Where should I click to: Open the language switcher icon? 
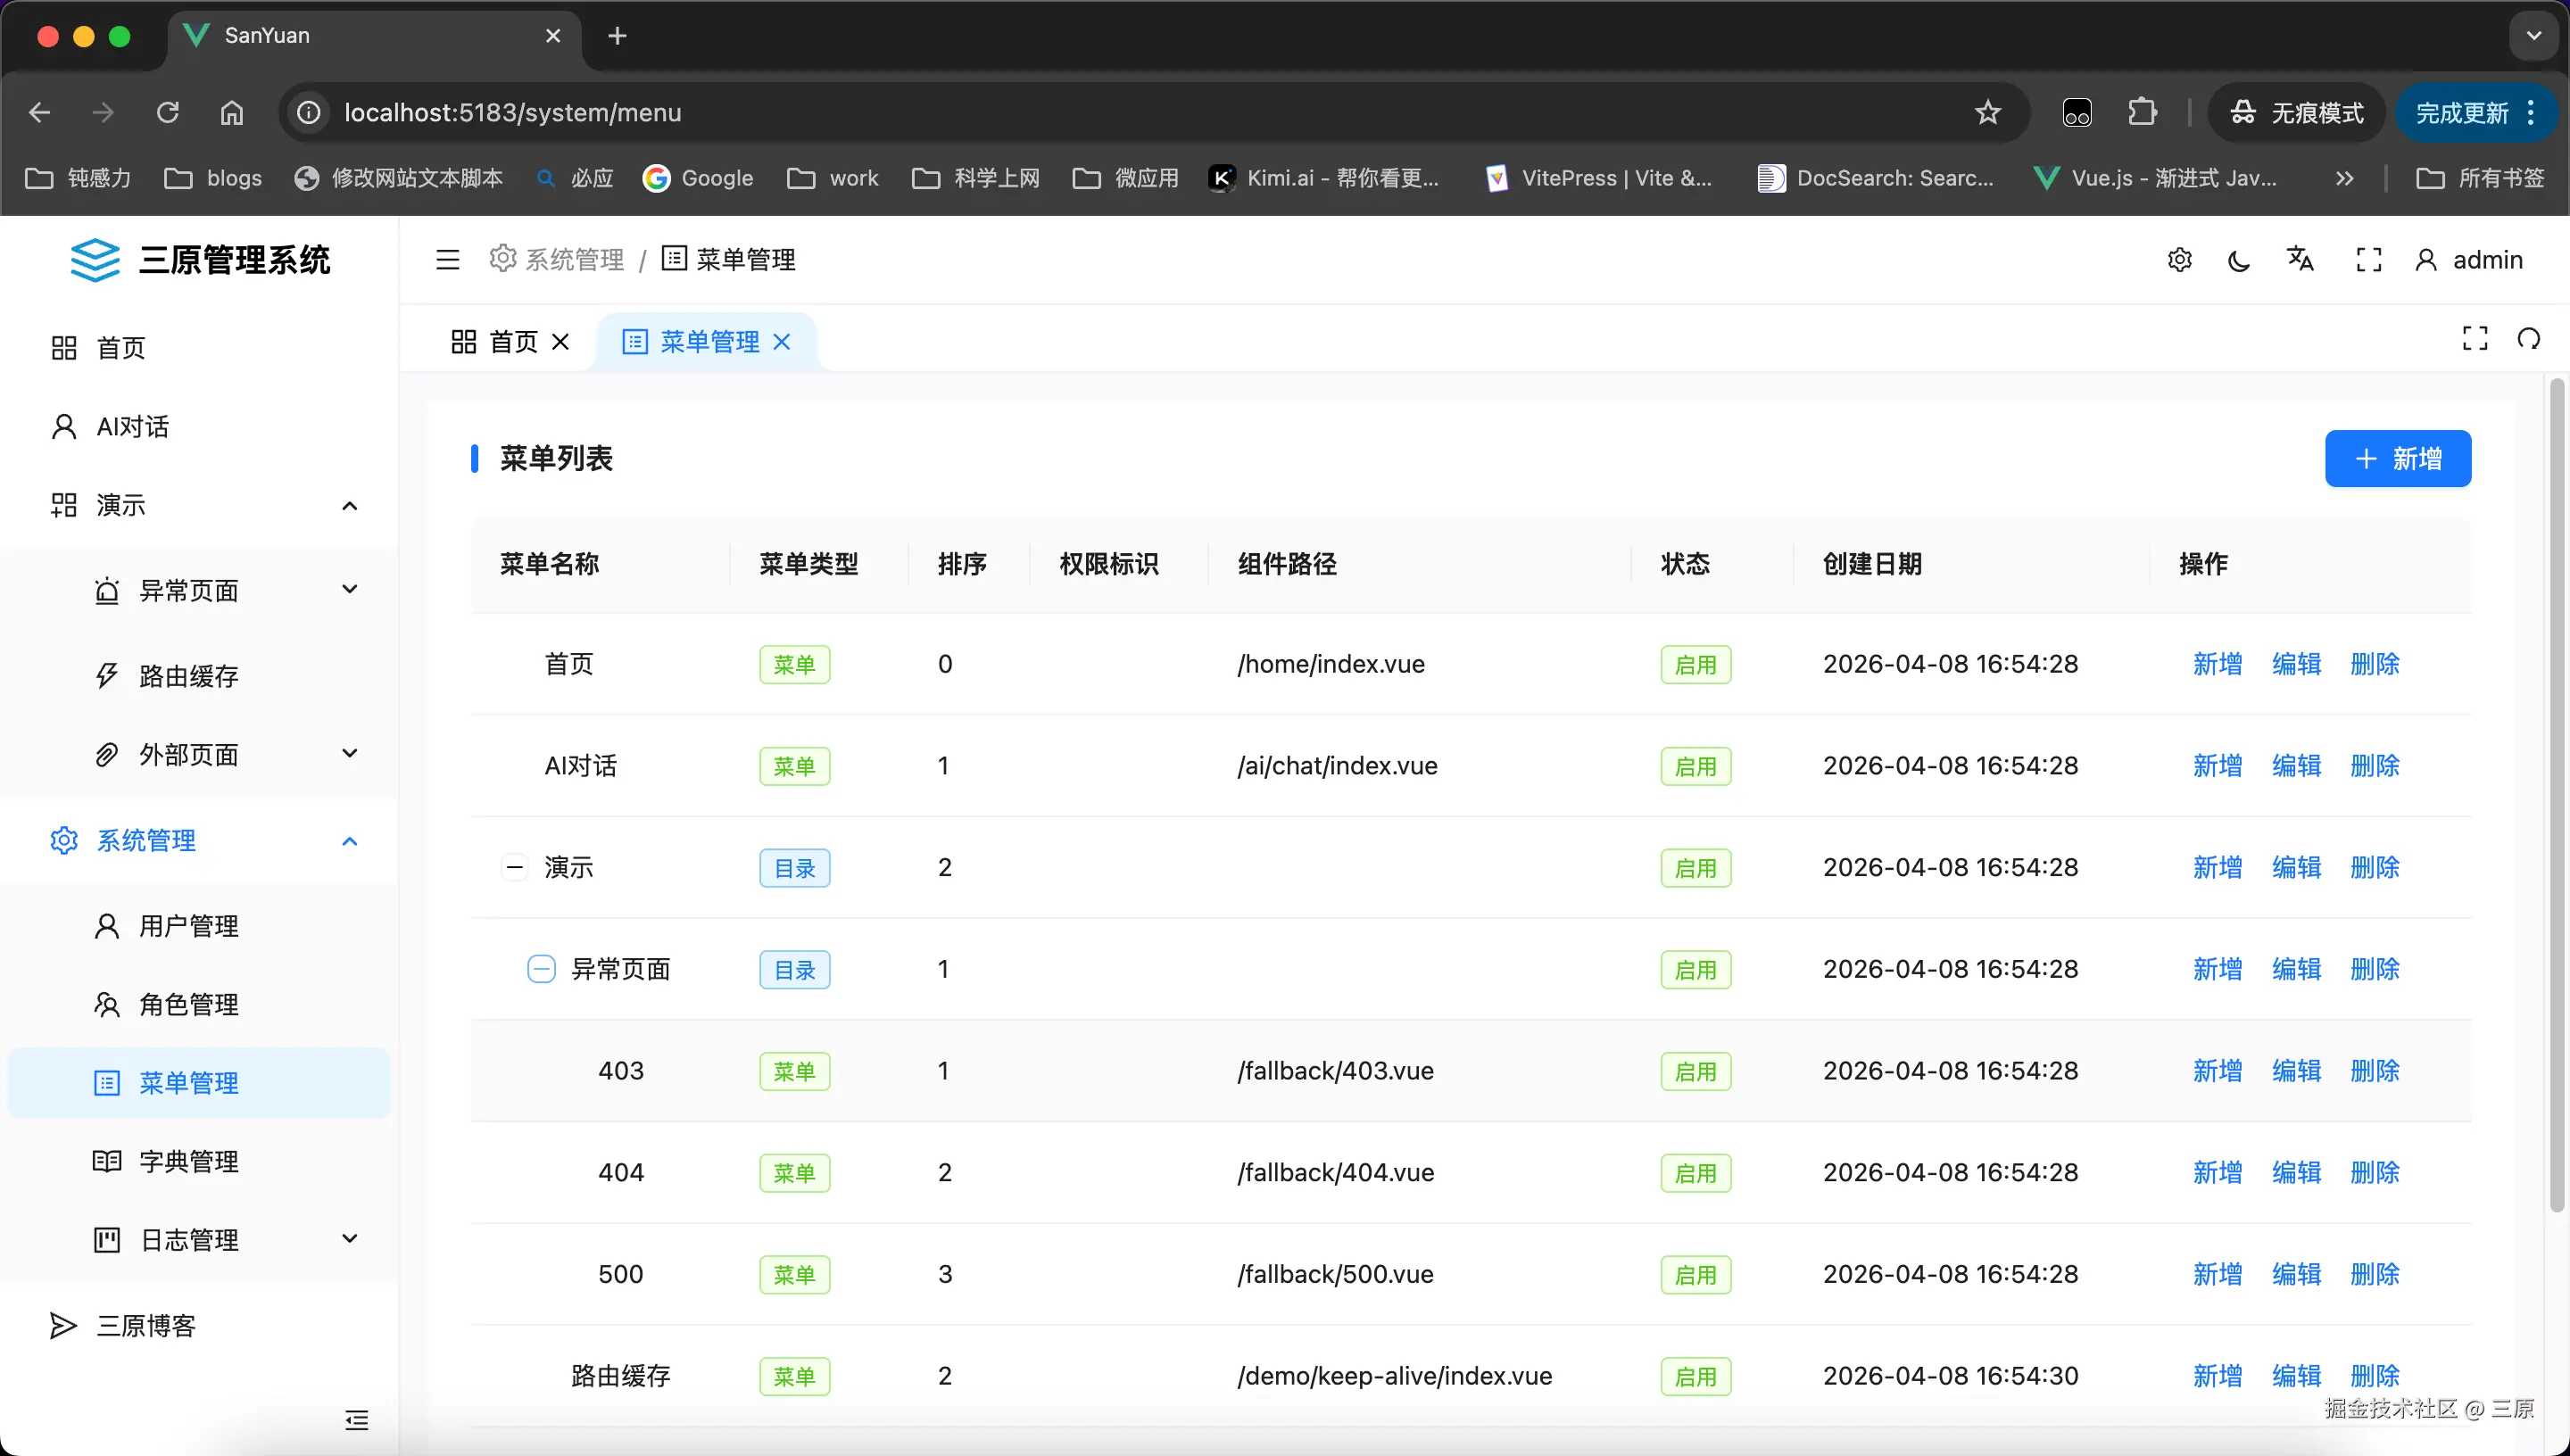pos(2300,259)
